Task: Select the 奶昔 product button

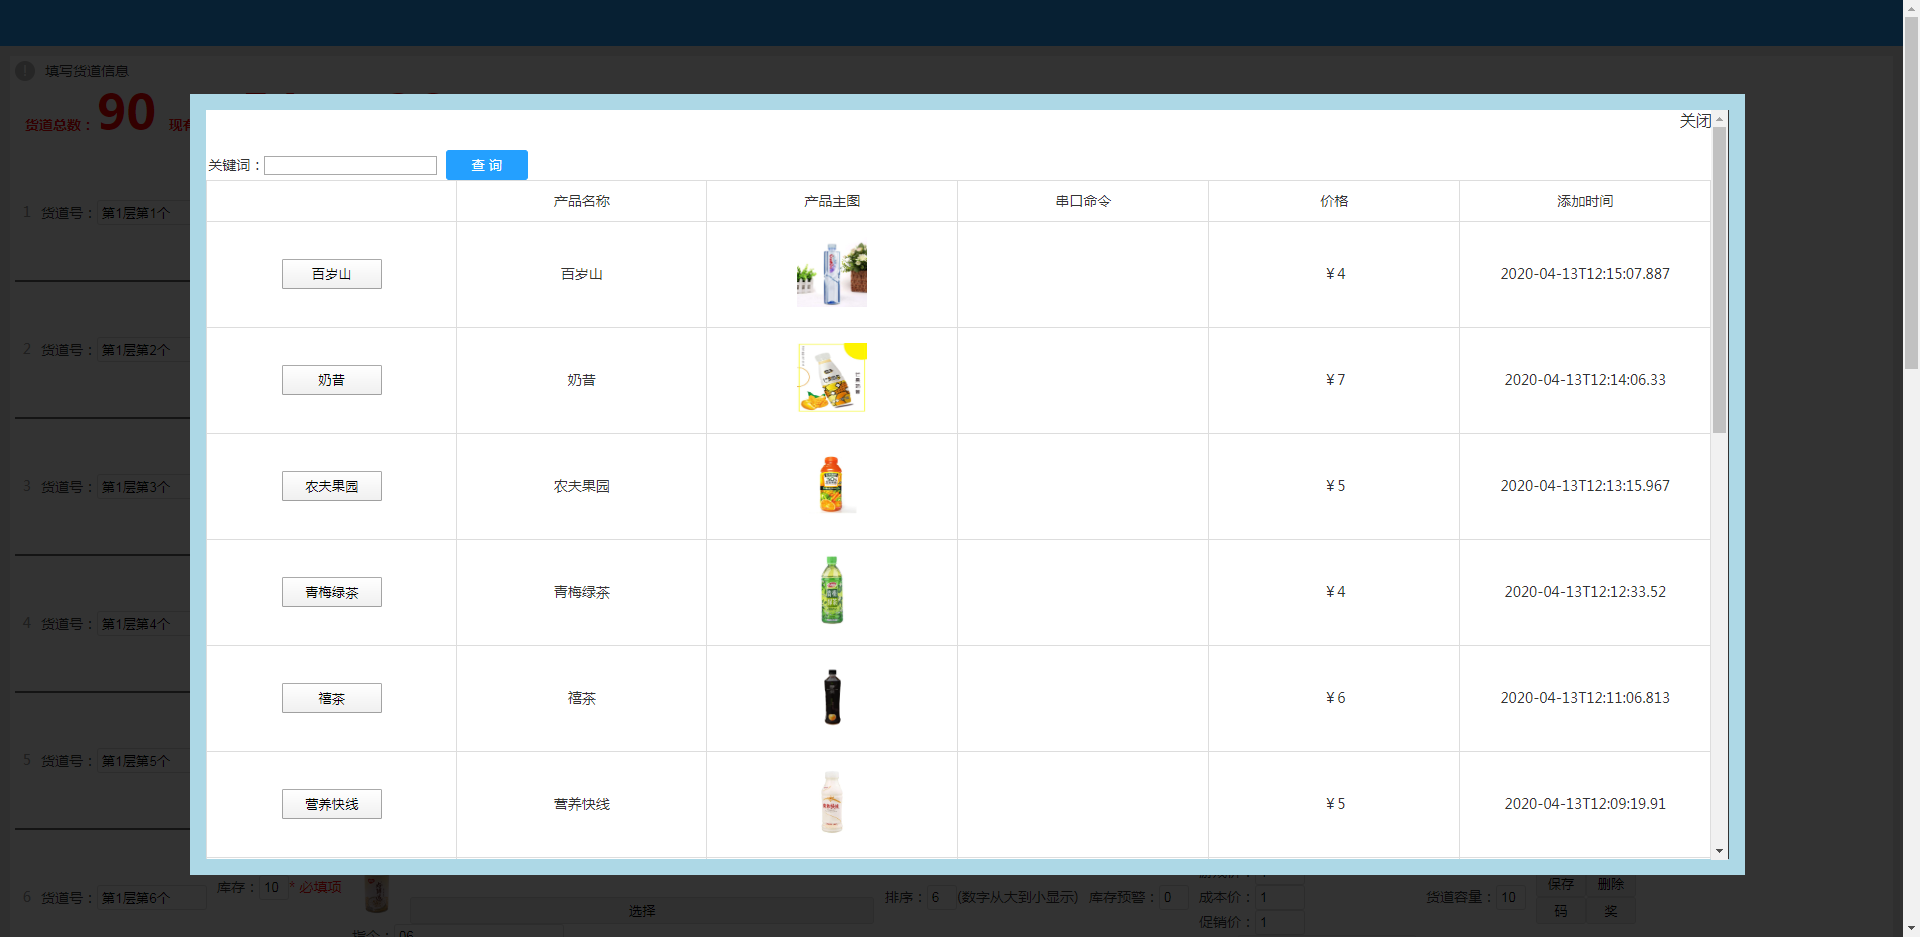Action: pyautogui.click(x=331, y=380)
